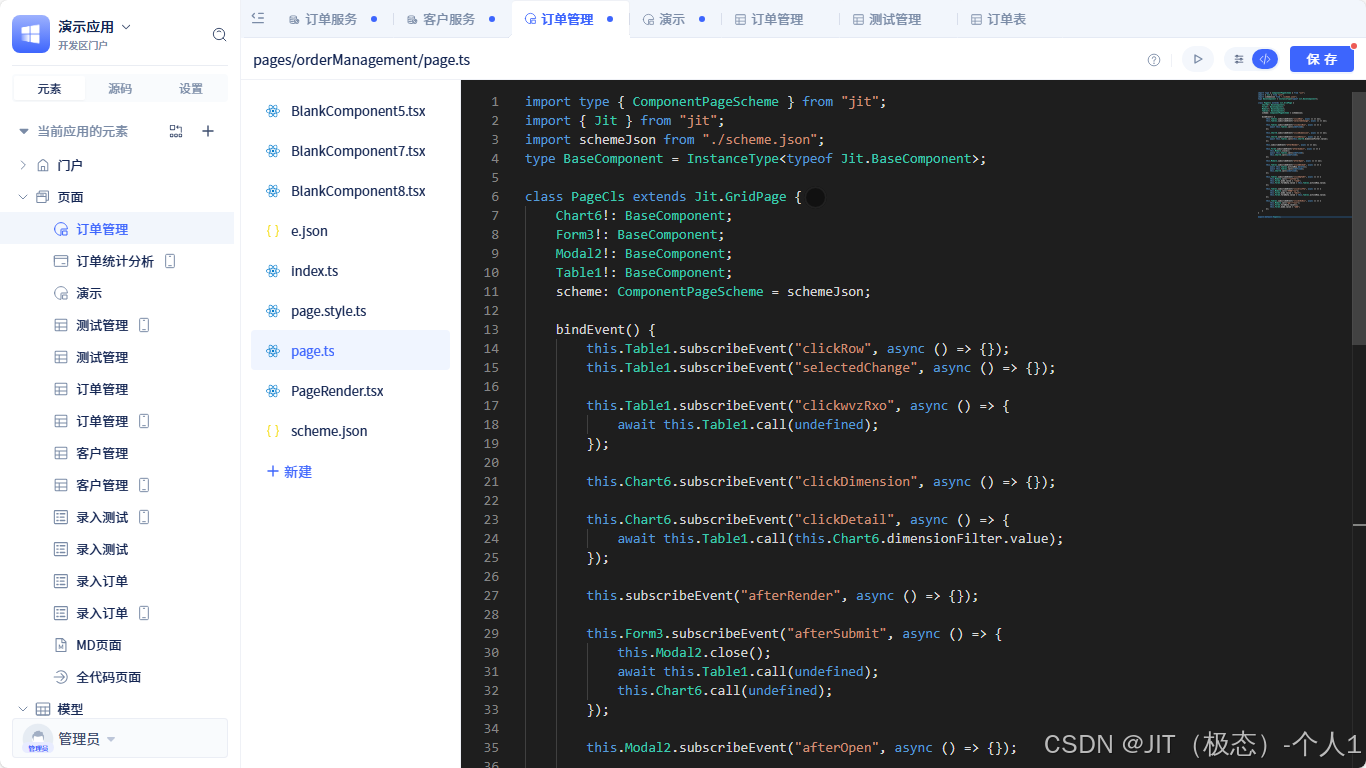1366x768 pixels.
Task: Open the BlankComponent7.tsx file
Action: (x=350, y=151)
